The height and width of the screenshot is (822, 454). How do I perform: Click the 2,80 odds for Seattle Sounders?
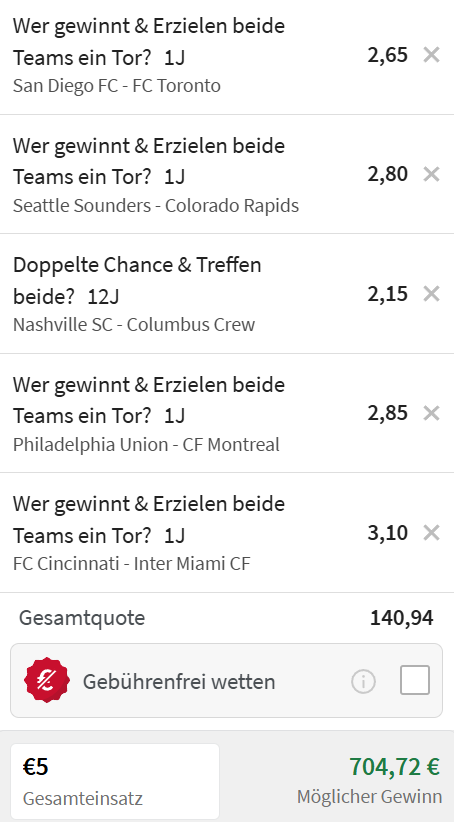[x=387, y=174]
